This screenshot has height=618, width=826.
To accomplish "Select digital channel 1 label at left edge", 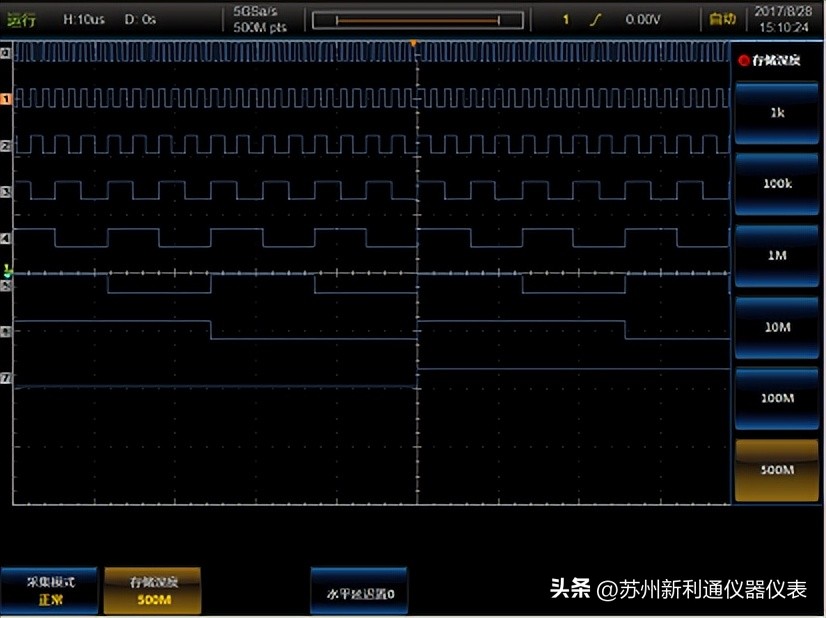I will tap(8, 100).
